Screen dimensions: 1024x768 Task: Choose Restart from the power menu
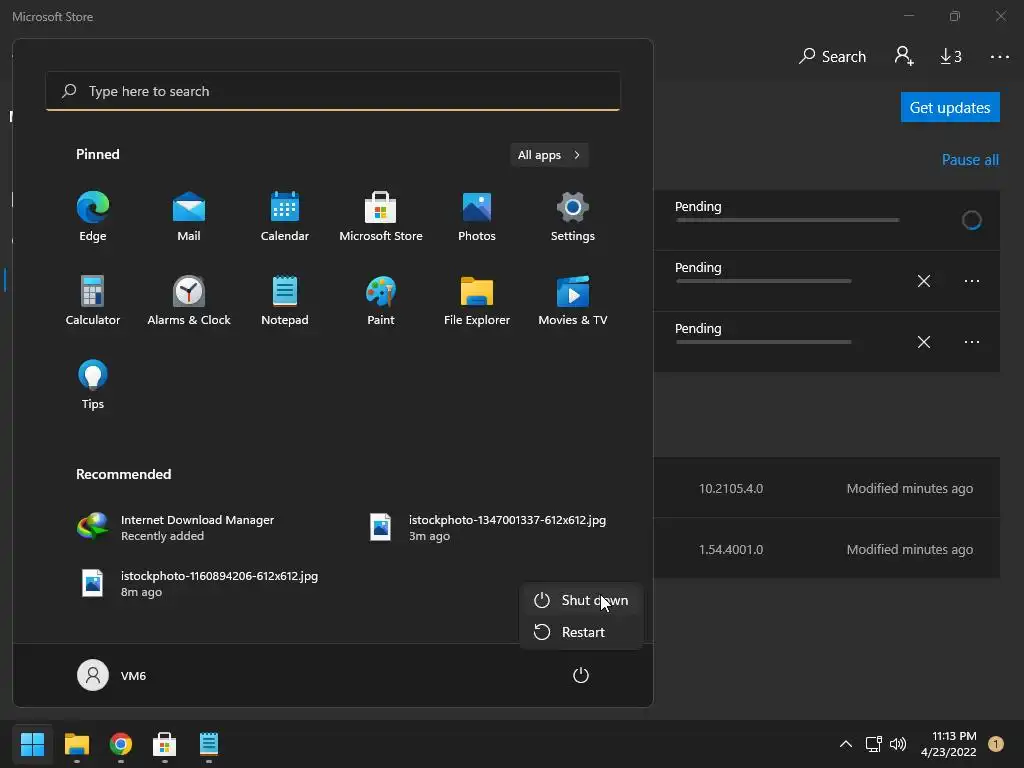click(x=581, y=632)
